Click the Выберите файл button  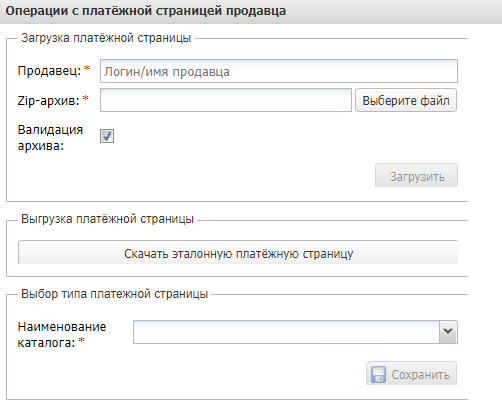[406, 100]
